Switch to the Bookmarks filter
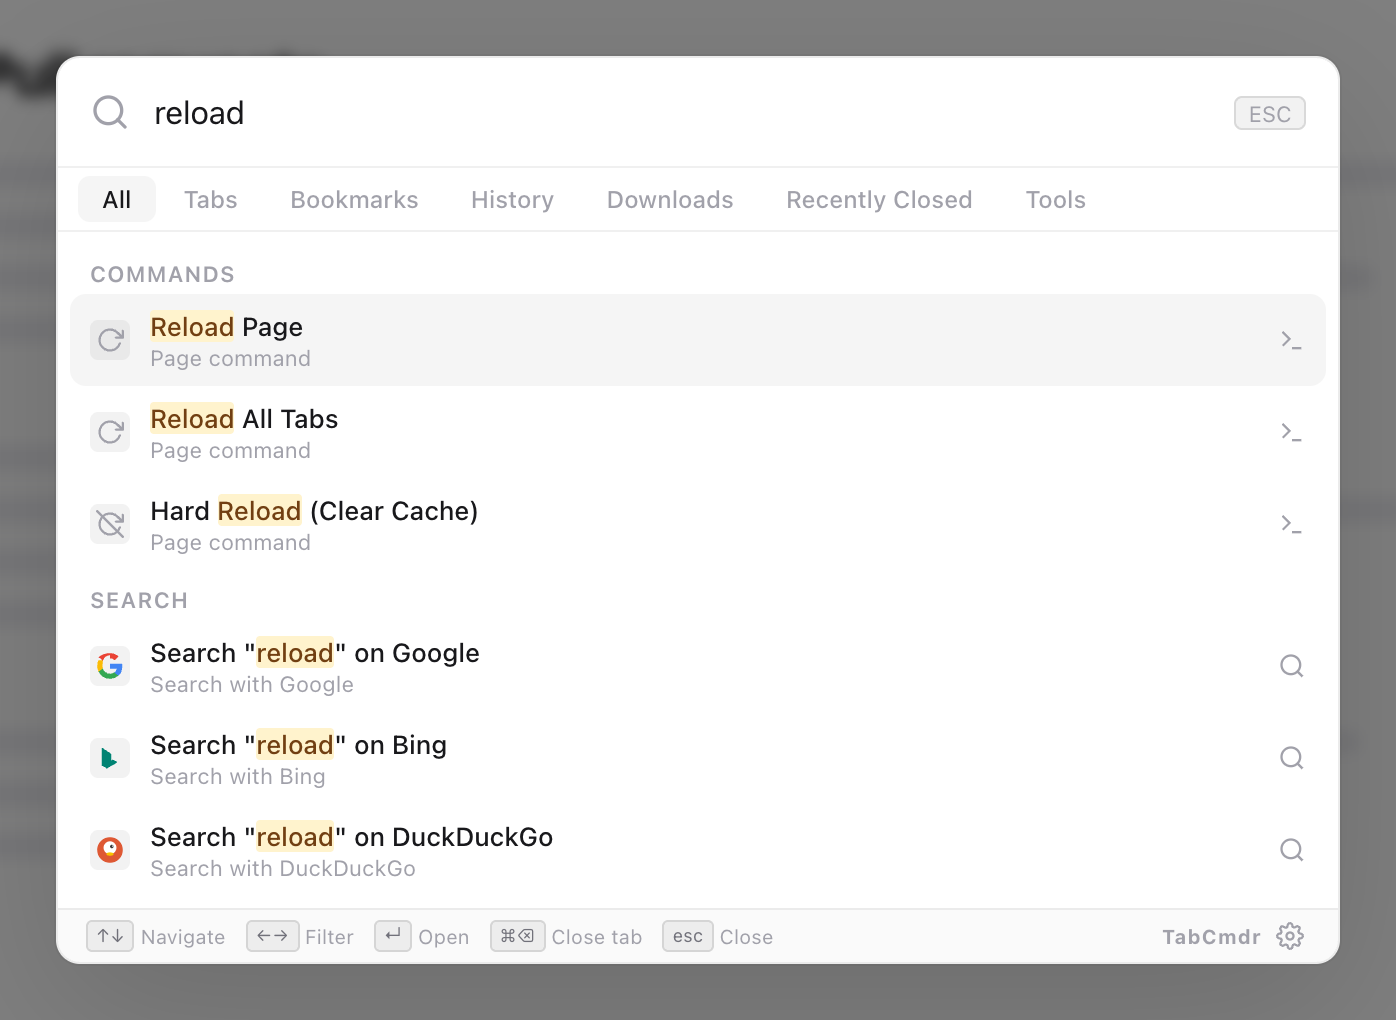The image size is (1396, 1020). coord(355,199)
